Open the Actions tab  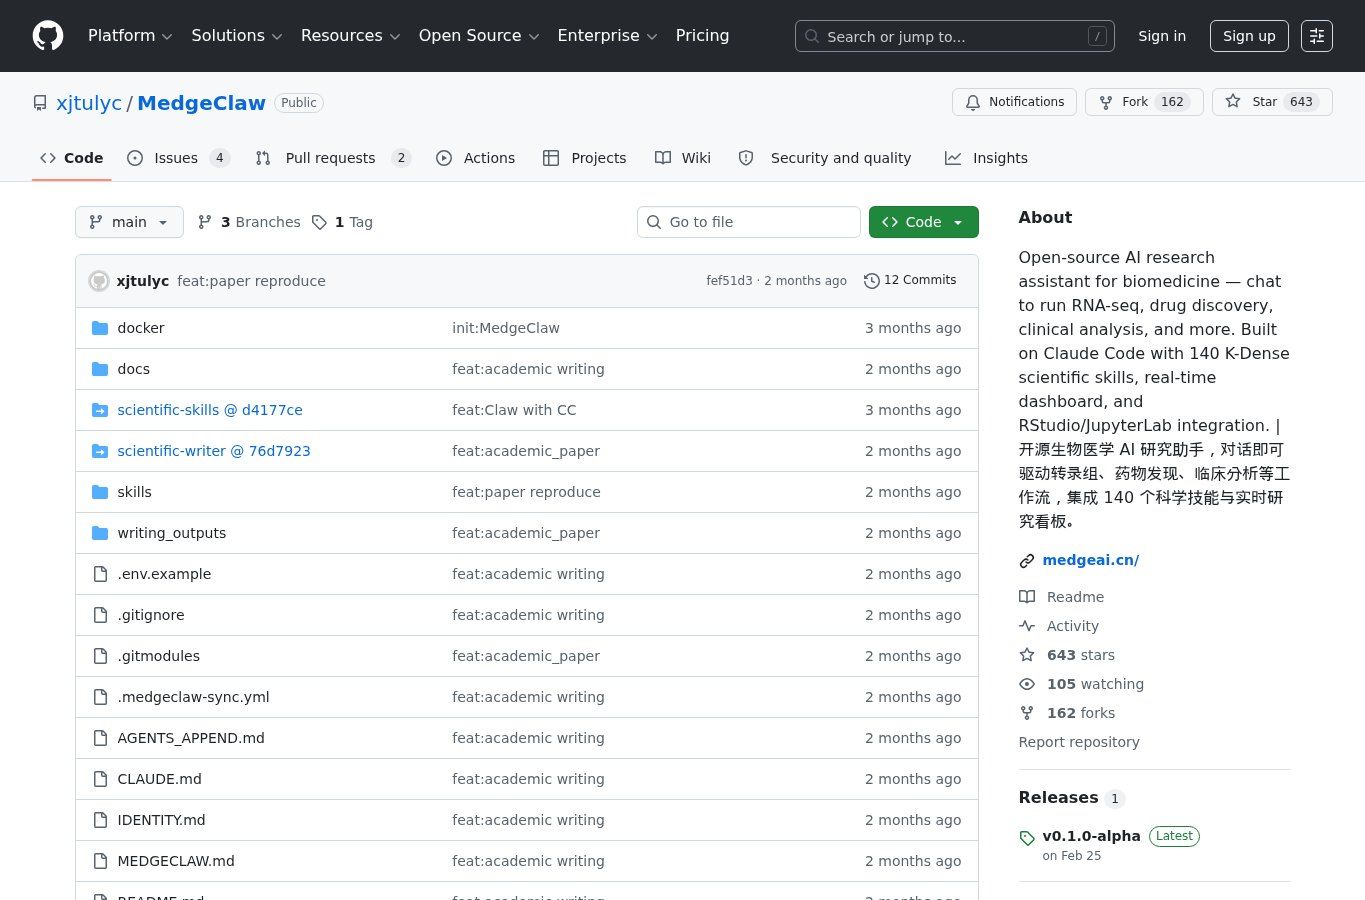coord(476,158)
